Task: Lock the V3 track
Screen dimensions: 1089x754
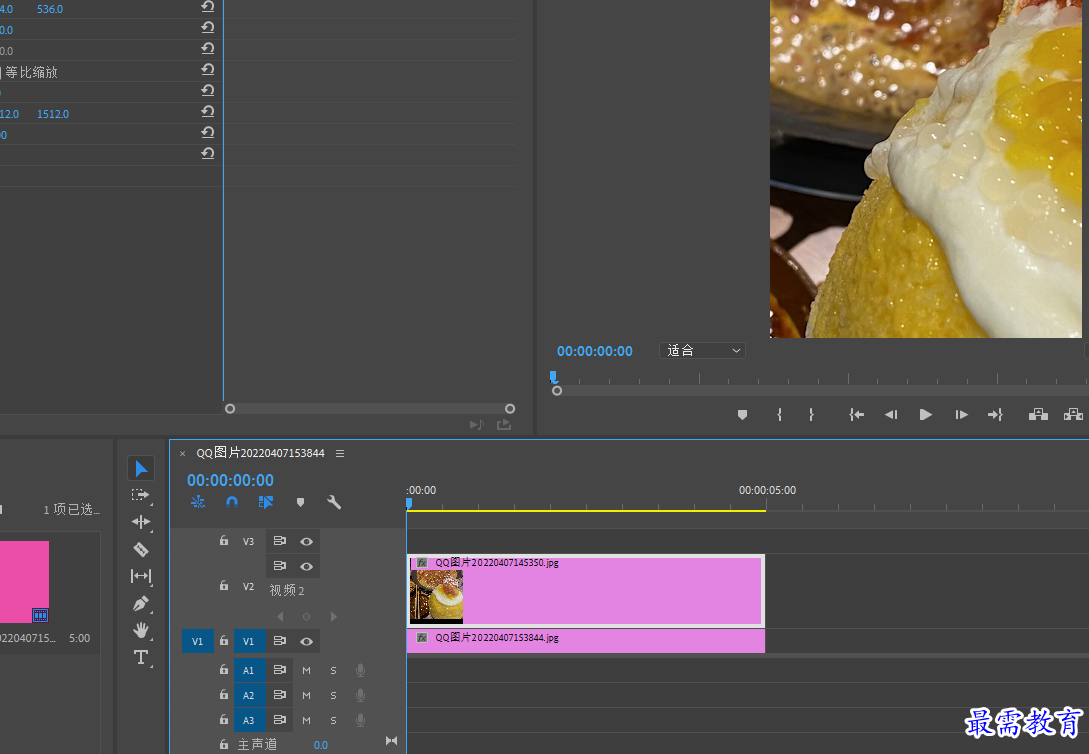Action: tap(224, 540)
